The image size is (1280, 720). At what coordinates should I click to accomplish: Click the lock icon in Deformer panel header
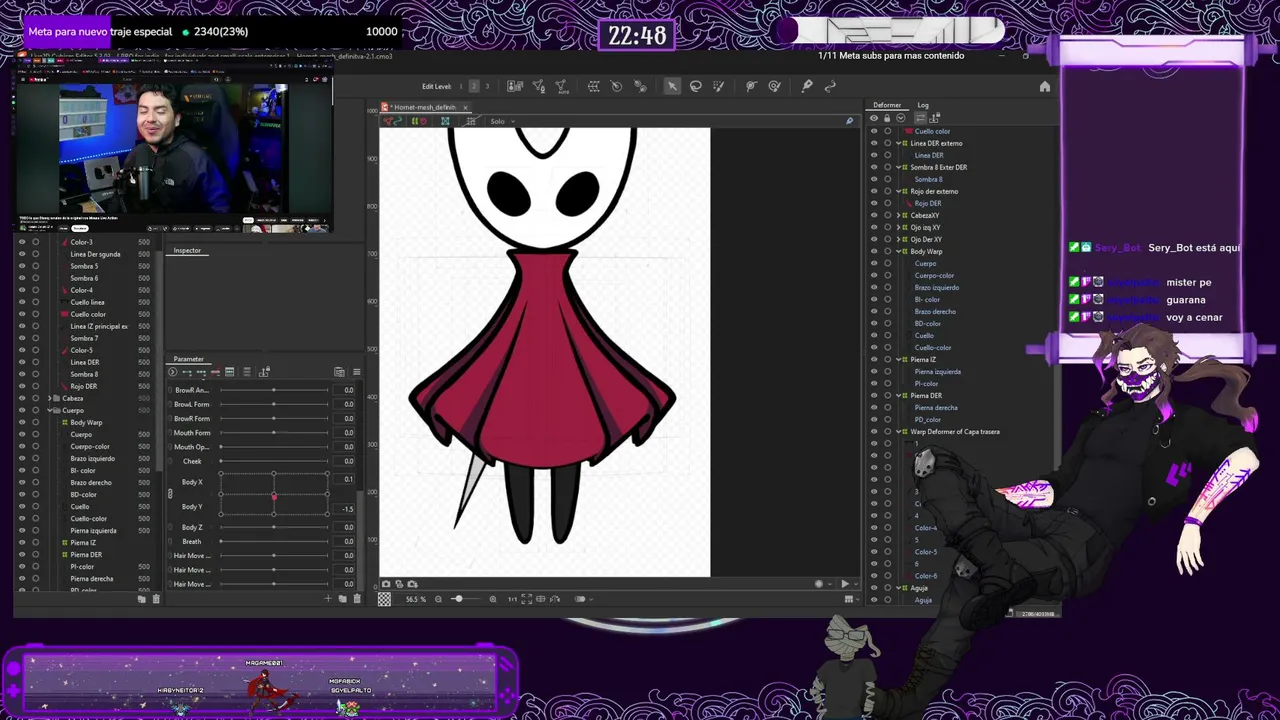tap(886, 118)
